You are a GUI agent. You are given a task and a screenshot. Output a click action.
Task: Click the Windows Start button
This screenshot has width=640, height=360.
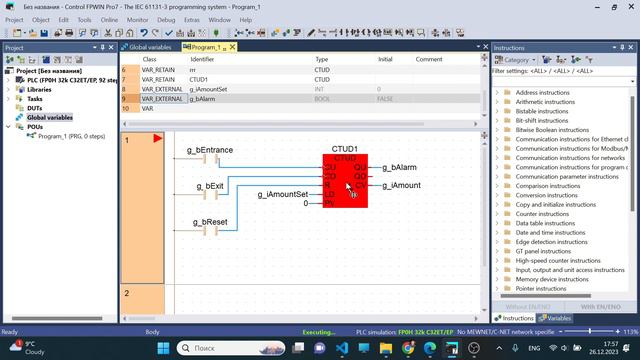pos(163,348)
